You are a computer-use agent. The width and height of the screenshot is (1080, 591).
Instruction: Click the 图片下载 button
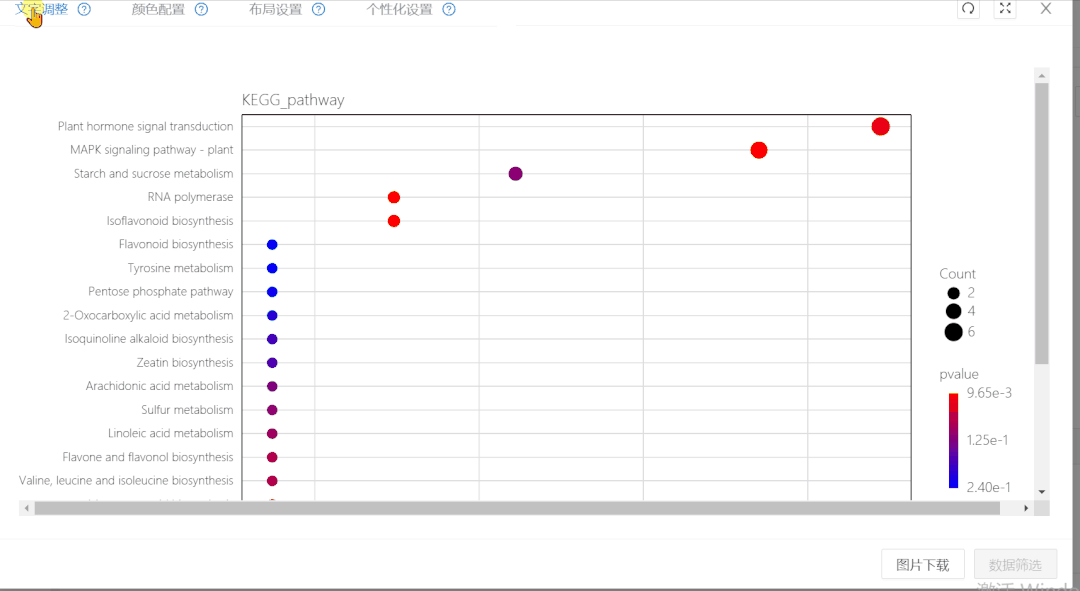coord(922,564)
